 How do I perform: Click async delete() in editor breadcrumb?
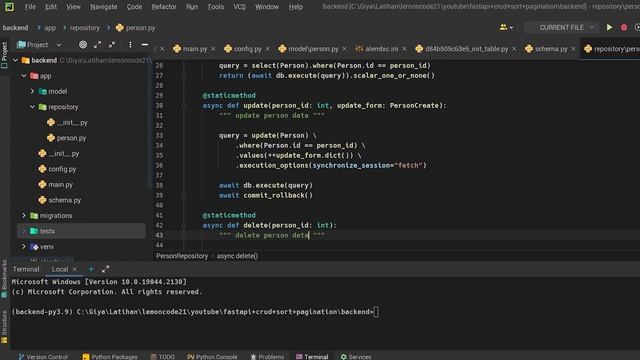pos(237,256)
